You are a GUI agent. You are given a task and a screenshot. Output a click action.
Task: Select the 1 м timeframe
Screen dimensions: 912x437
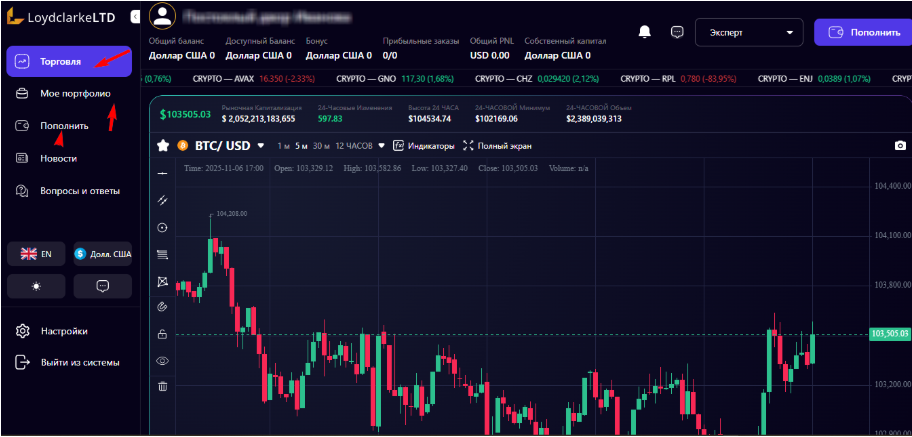pos(283,146)
